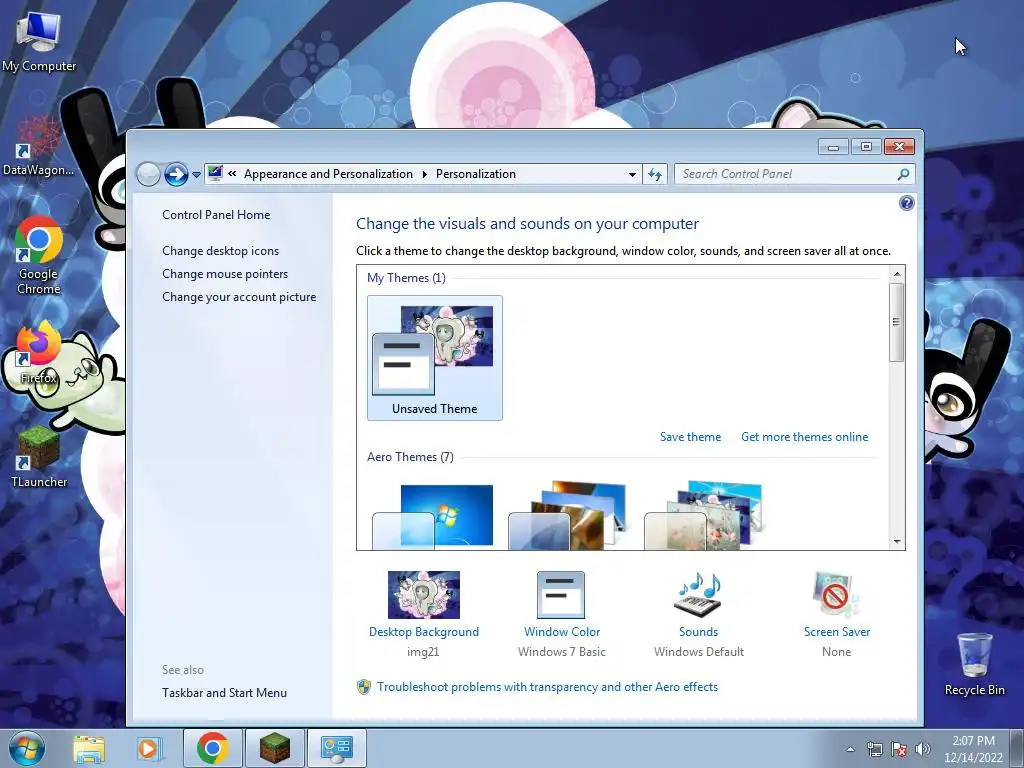The height and width of the screenshot is (768, 1024).
Task: Open recent pages dropdown arrow
Action: [x=196, y=175]
